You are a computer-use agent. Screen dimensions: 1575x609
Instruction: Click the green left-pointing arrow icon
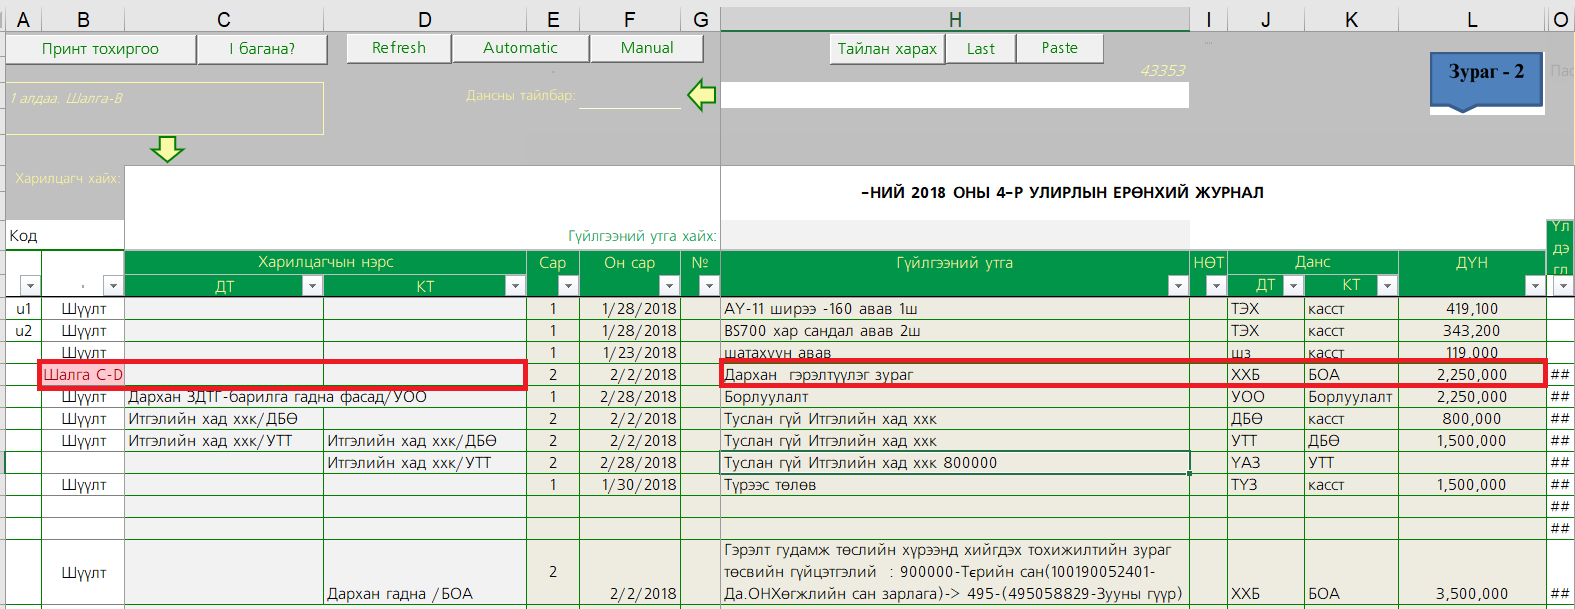coord(701,95)
